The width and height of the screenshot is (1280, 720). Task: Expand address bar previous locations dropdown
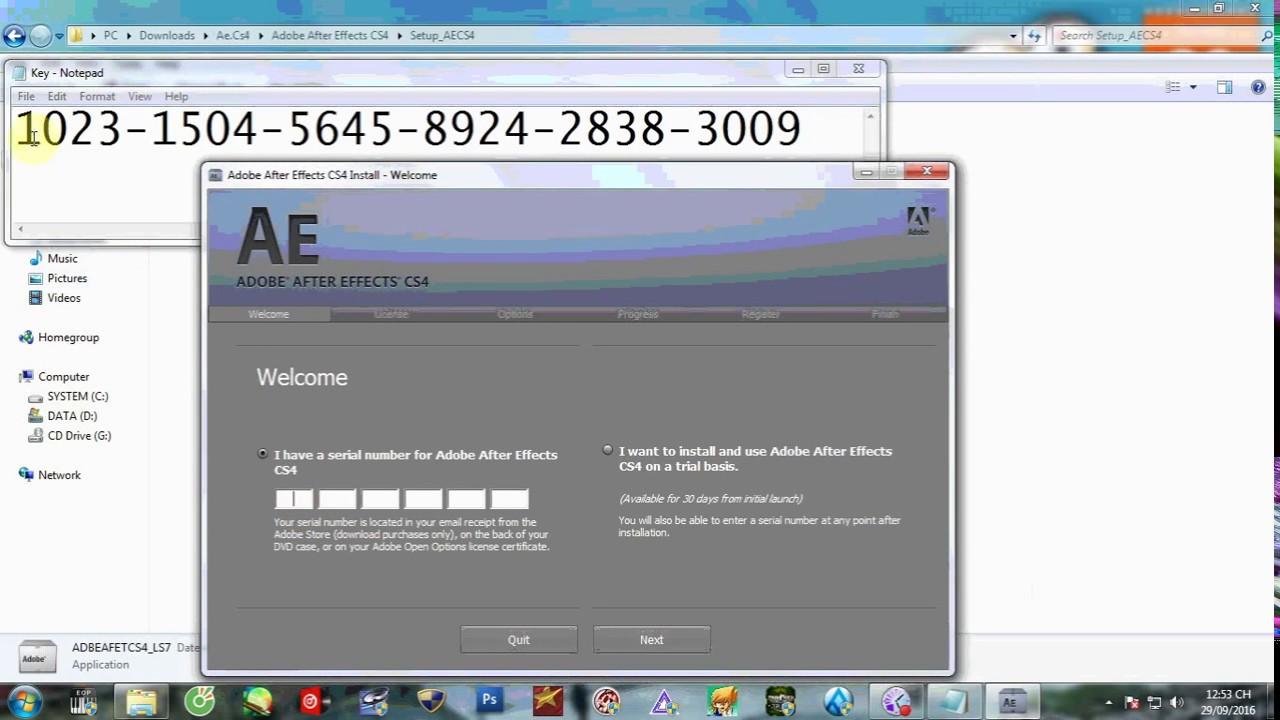[x=1013, y=36]
